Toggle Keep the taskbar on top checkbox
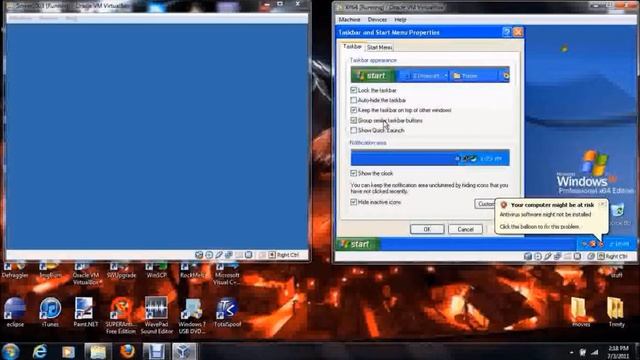Viewport: 640px width, 360px height. pos(353,110)
